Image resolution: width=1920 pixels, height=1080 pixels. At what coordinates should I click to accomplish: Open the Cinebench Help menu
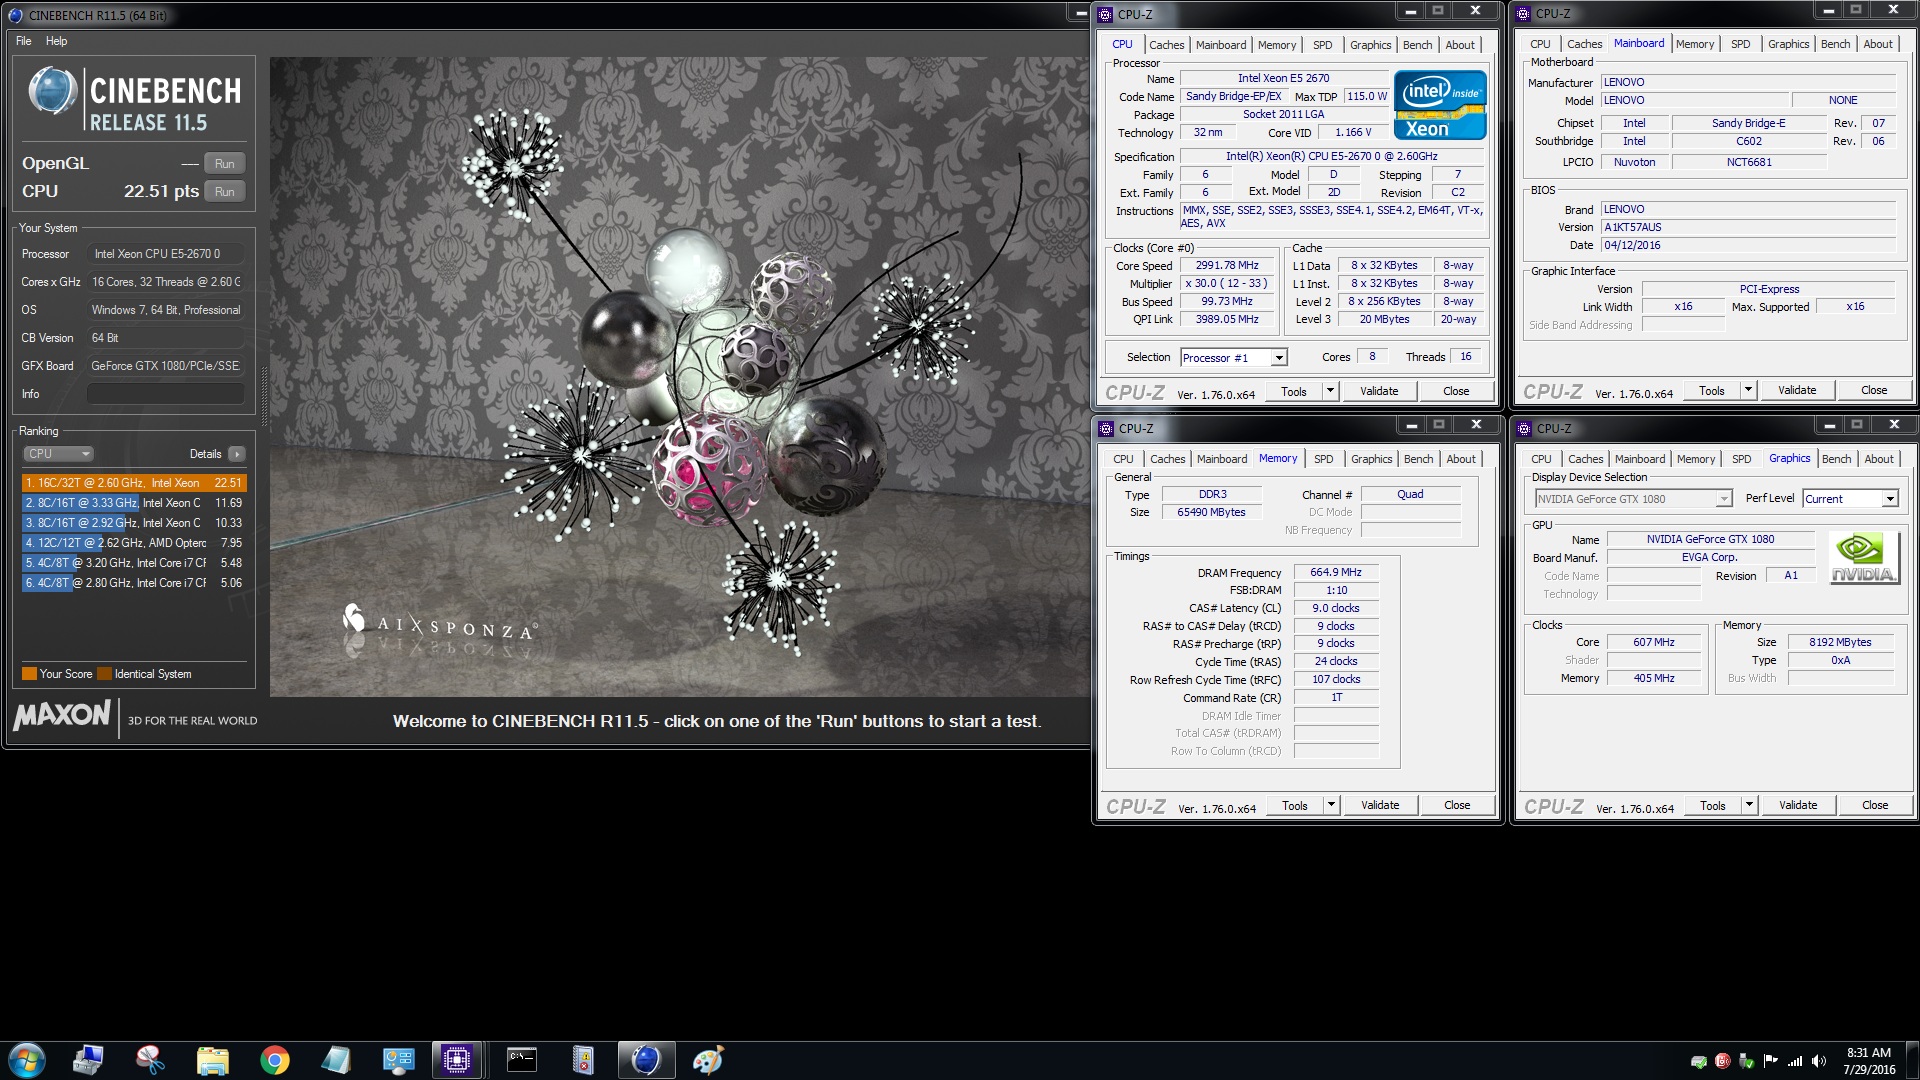pyautogui.click(x=57, y=41)
